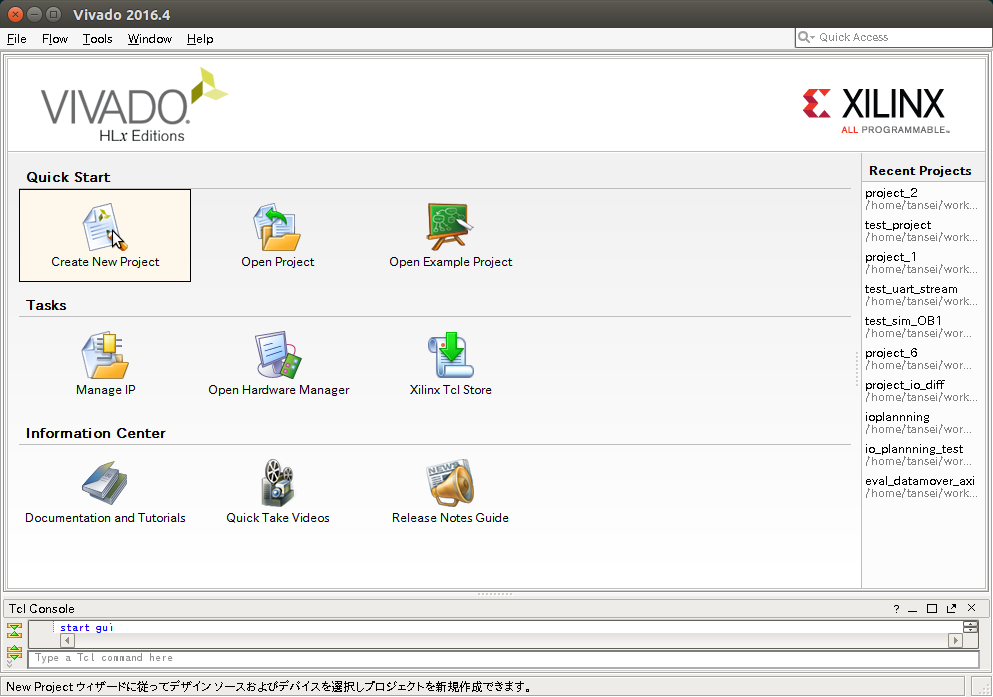Minimize the Tcl Console panel
This screenshot has height=697, width=993.
pos(913,609)
